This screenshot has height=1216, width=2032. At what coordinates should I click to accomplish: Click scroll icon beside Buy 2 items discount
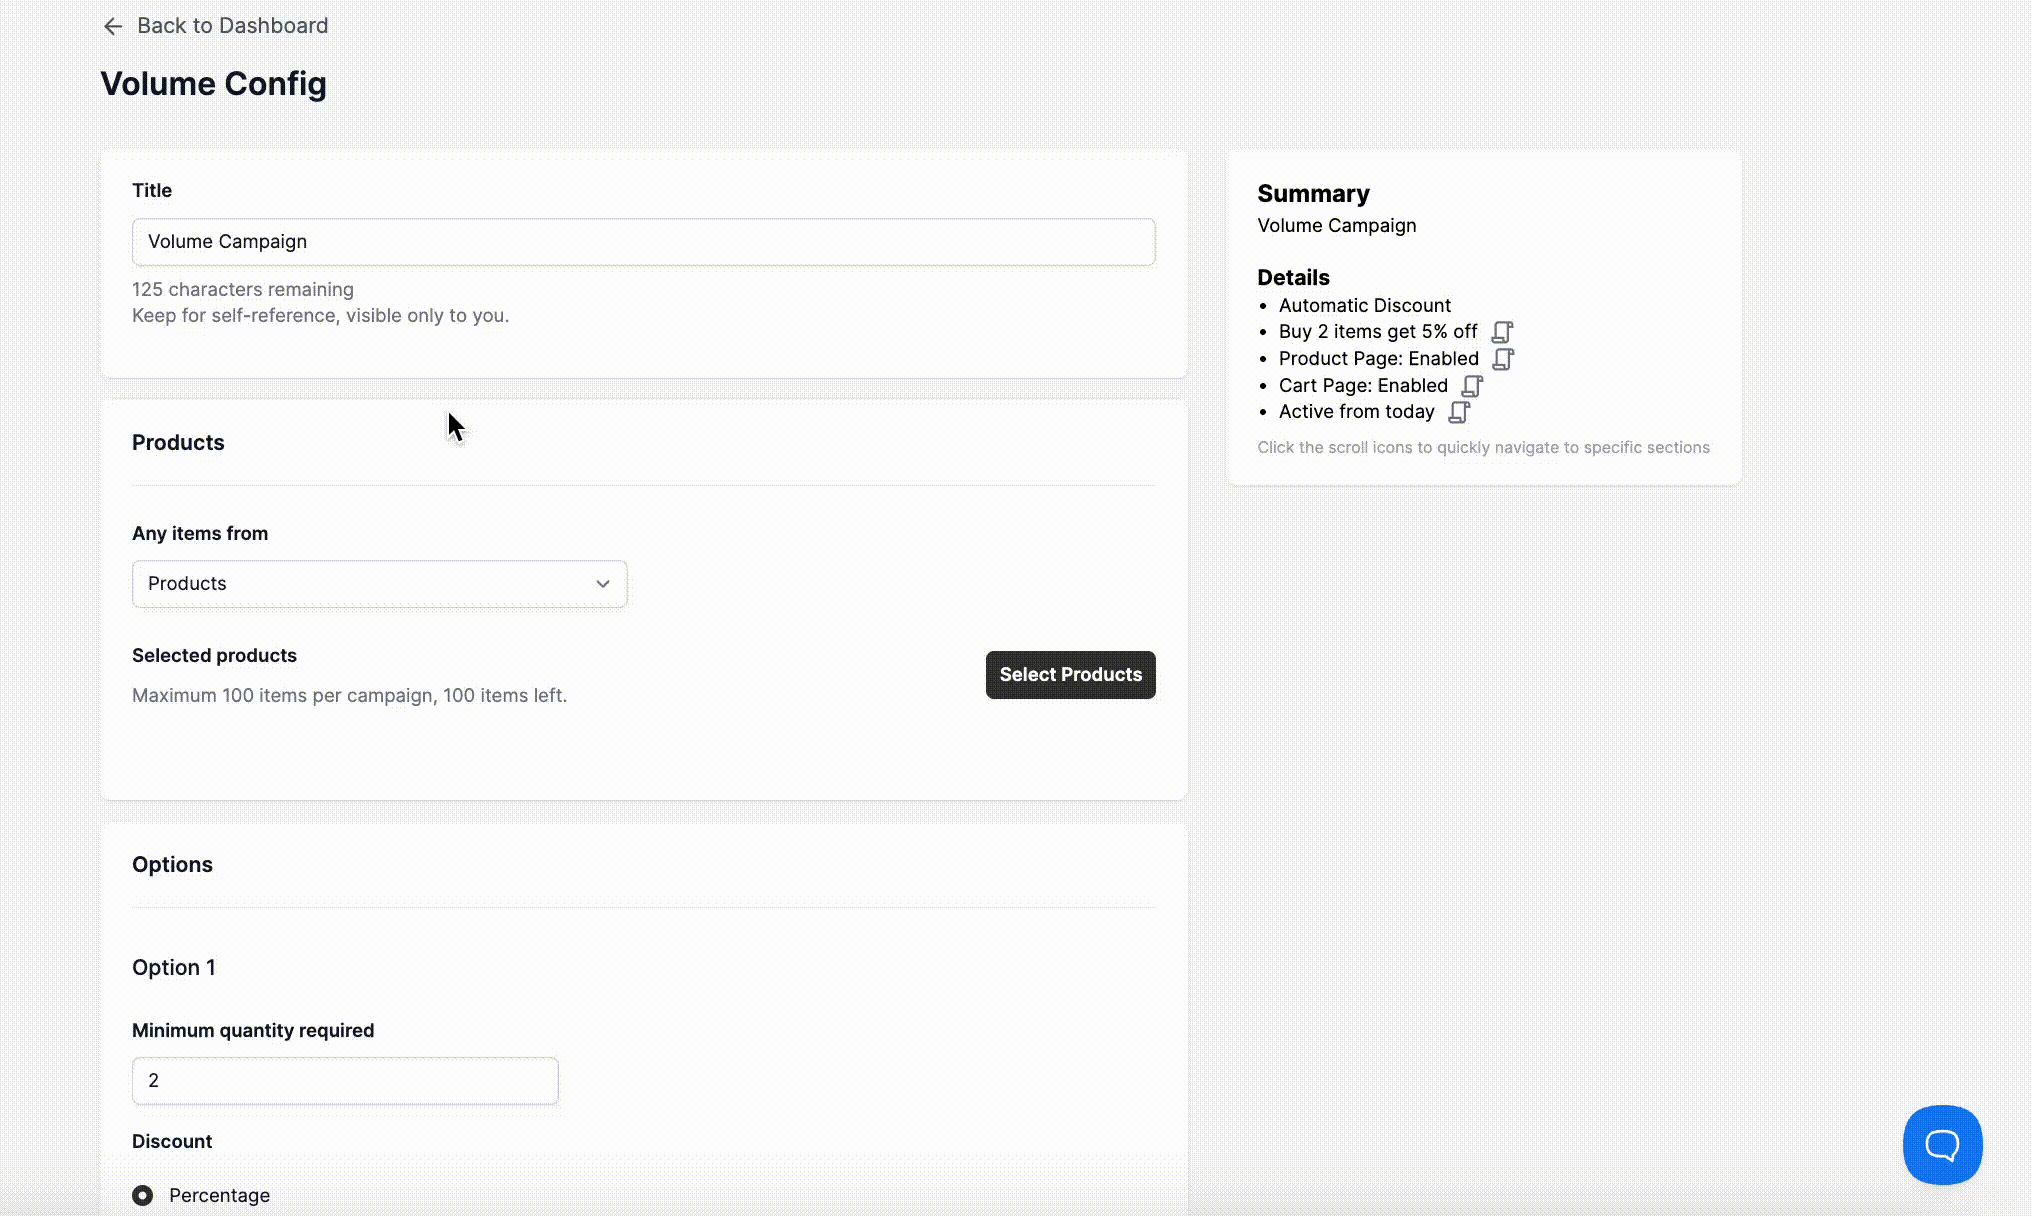[x=1502, y=332]
